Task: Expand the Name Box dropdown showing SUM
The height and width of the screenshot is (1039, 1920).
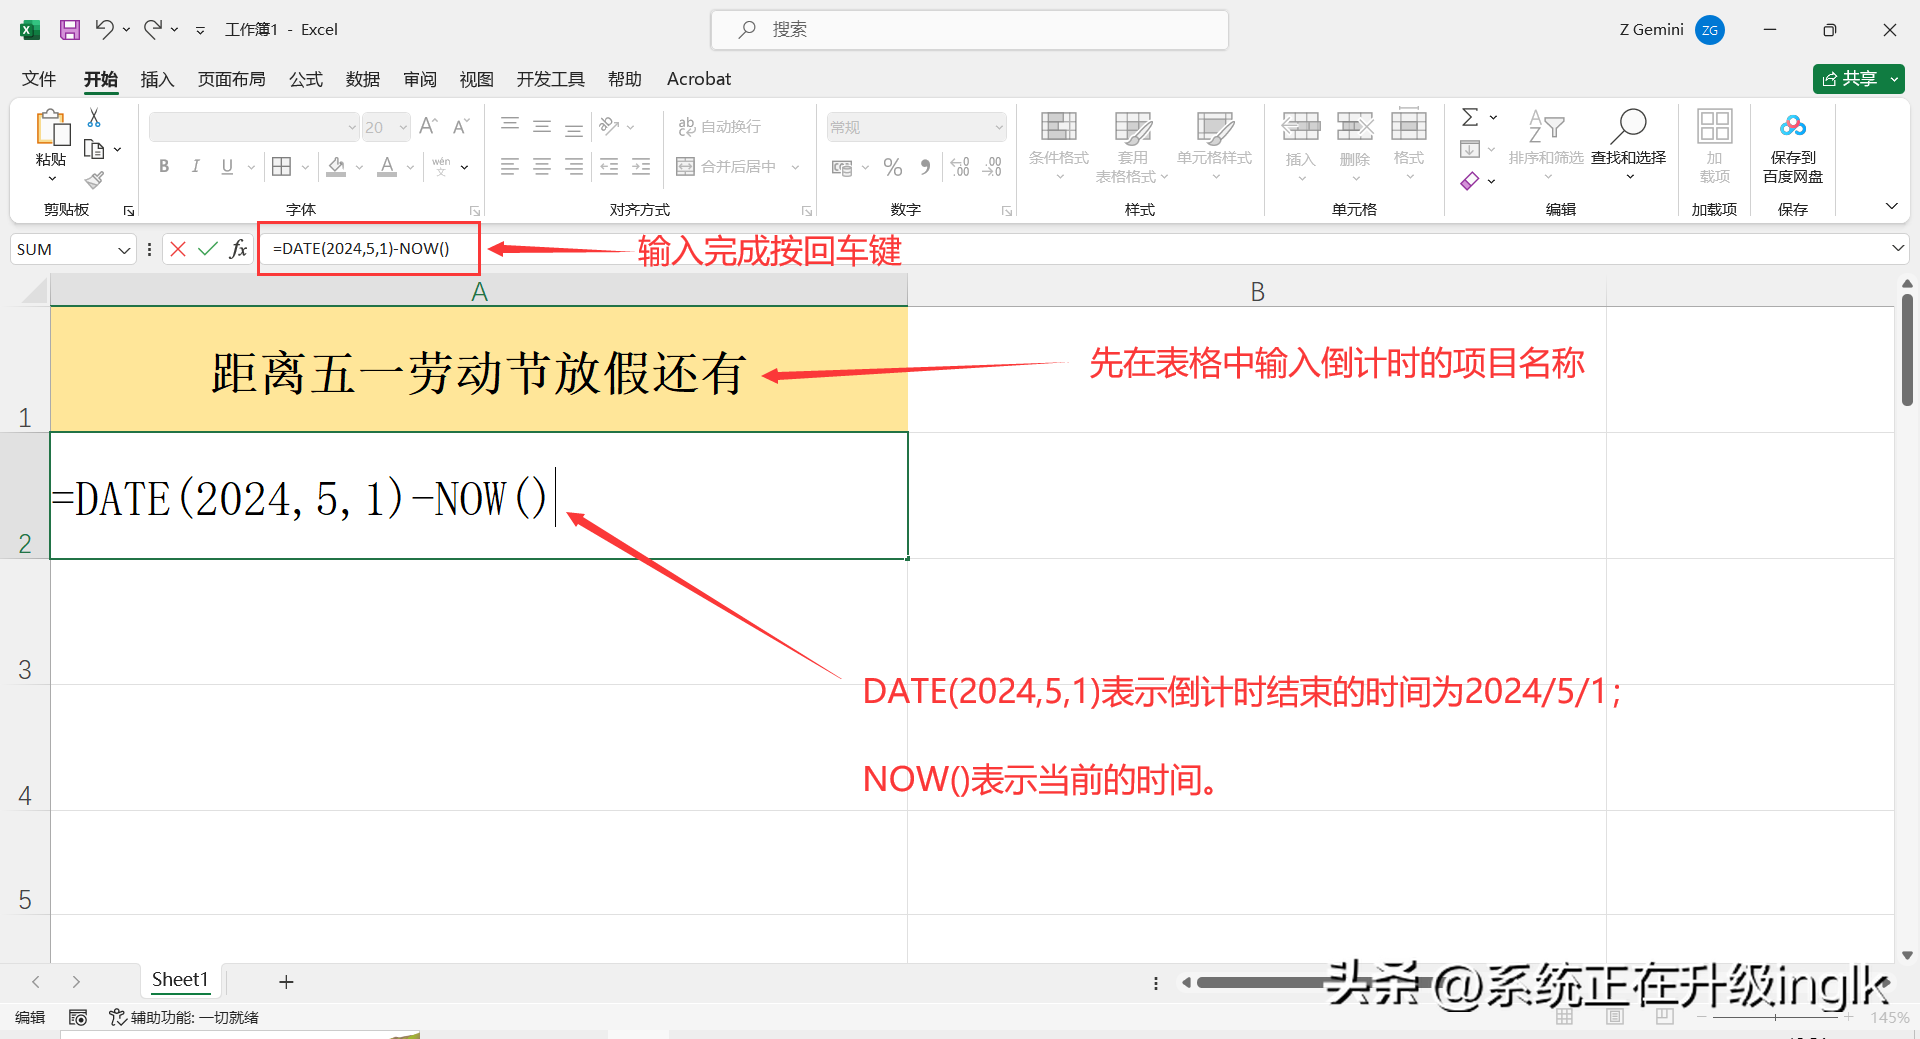Action: [124, 250]
